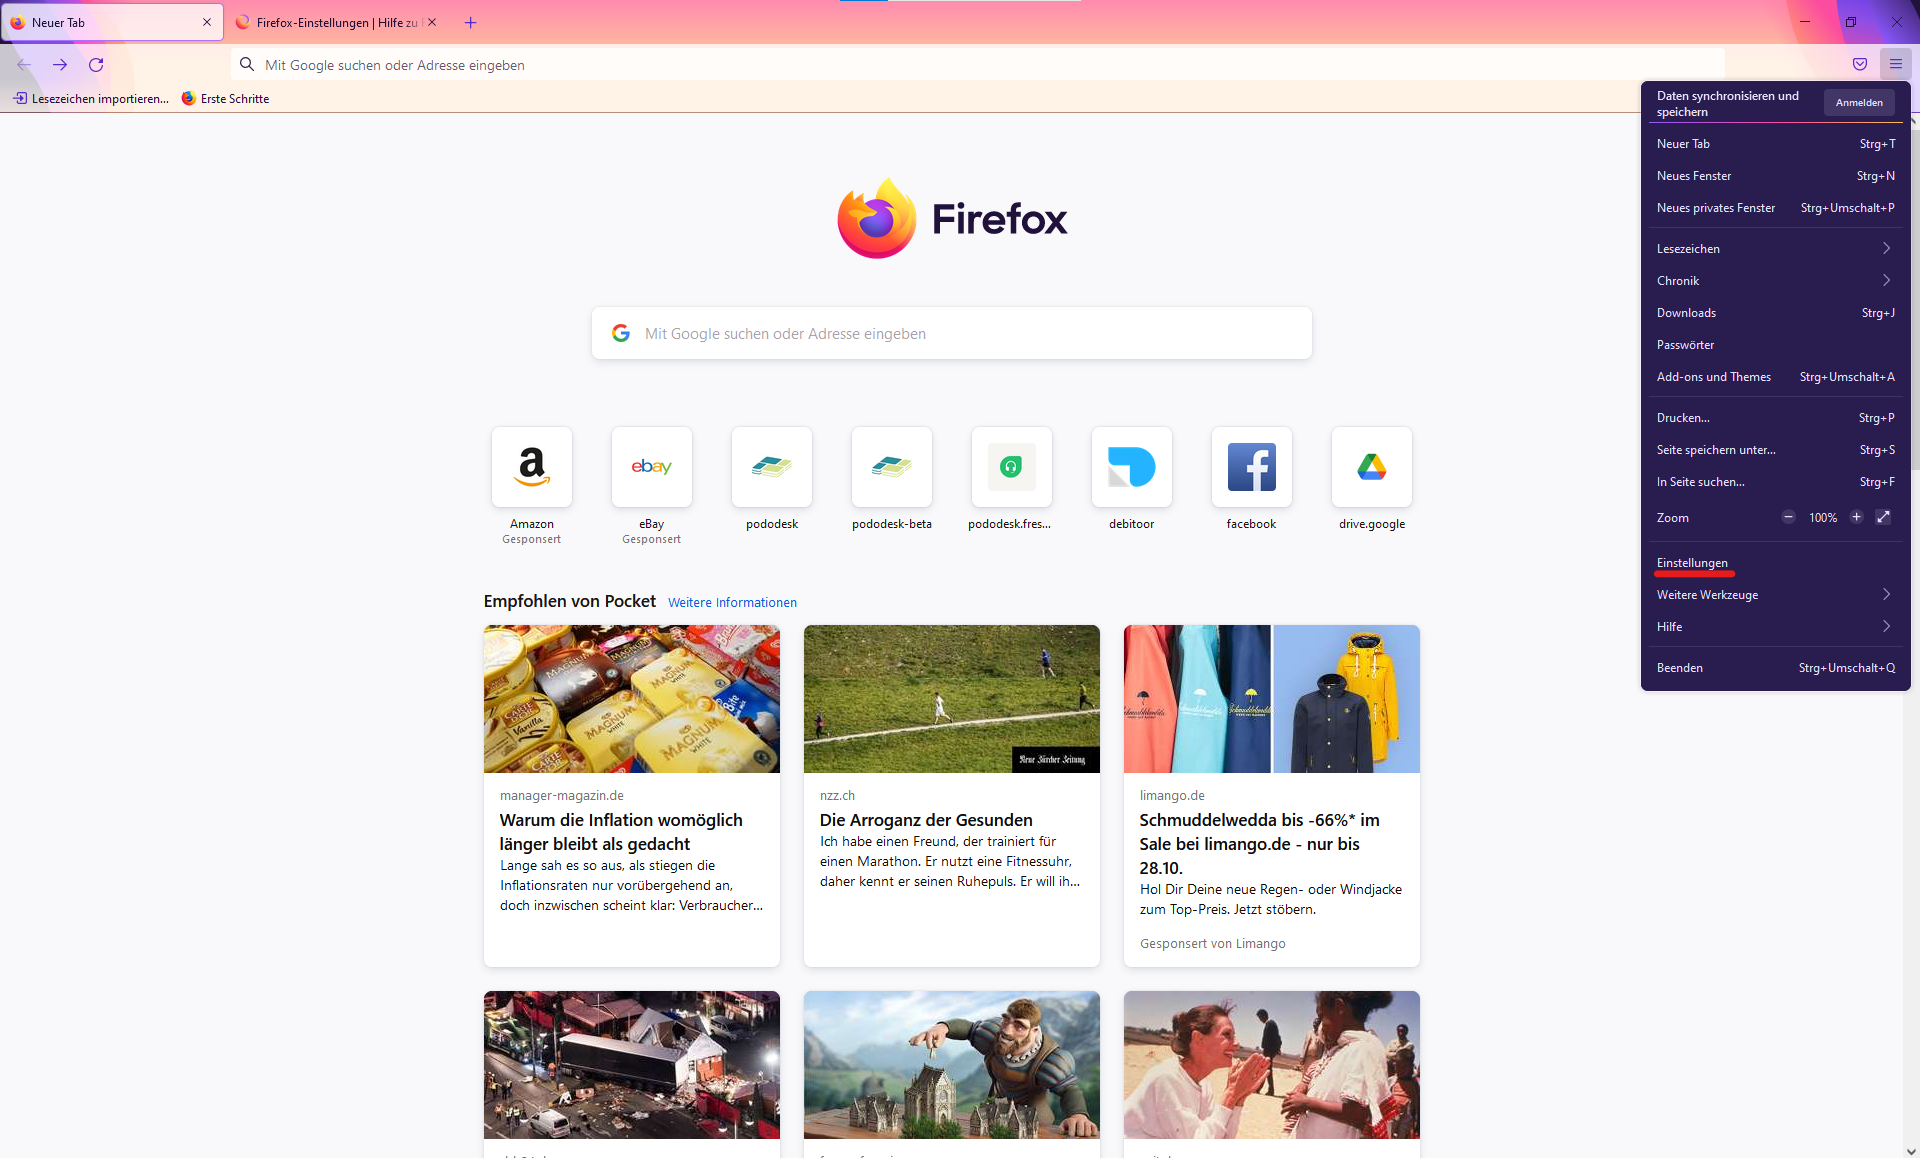Click the Anmelden button
This screenshot has height=1158, width=1920.
1859,103
